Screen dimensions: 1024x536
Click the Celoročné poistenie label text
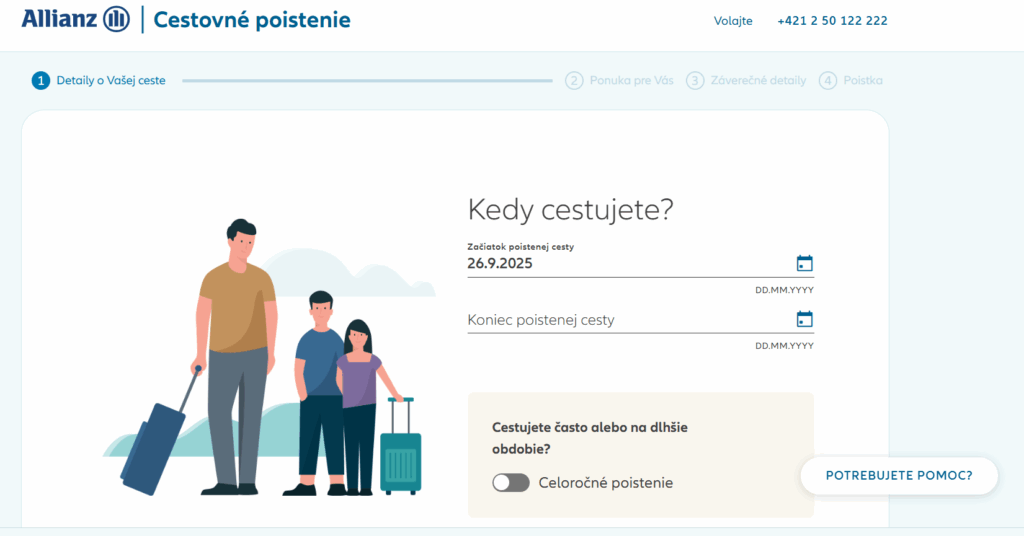pyautogui.click(x=606, y=483)
